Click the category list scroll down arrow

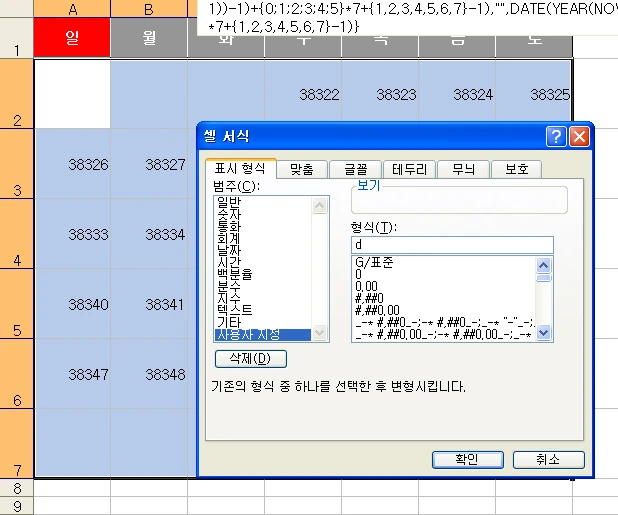(320, 333)
